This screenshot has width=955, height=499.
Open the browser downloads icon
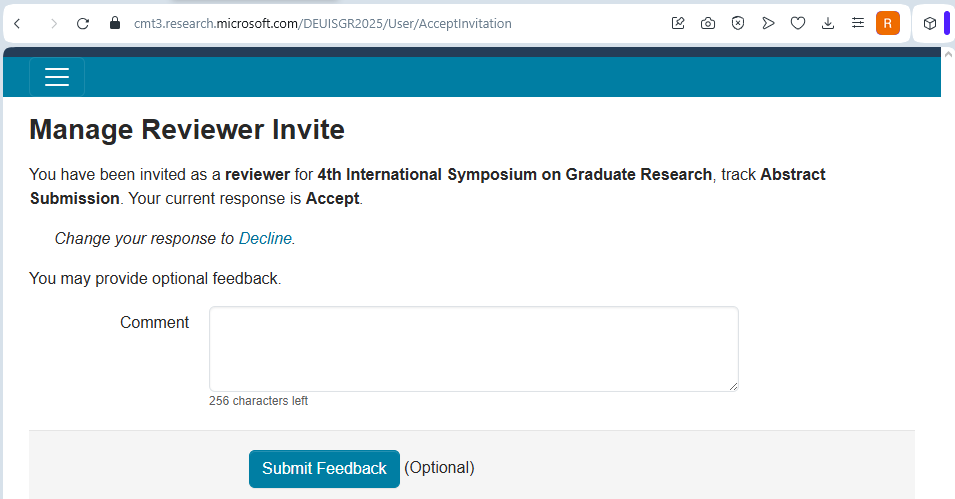(828, 23)
